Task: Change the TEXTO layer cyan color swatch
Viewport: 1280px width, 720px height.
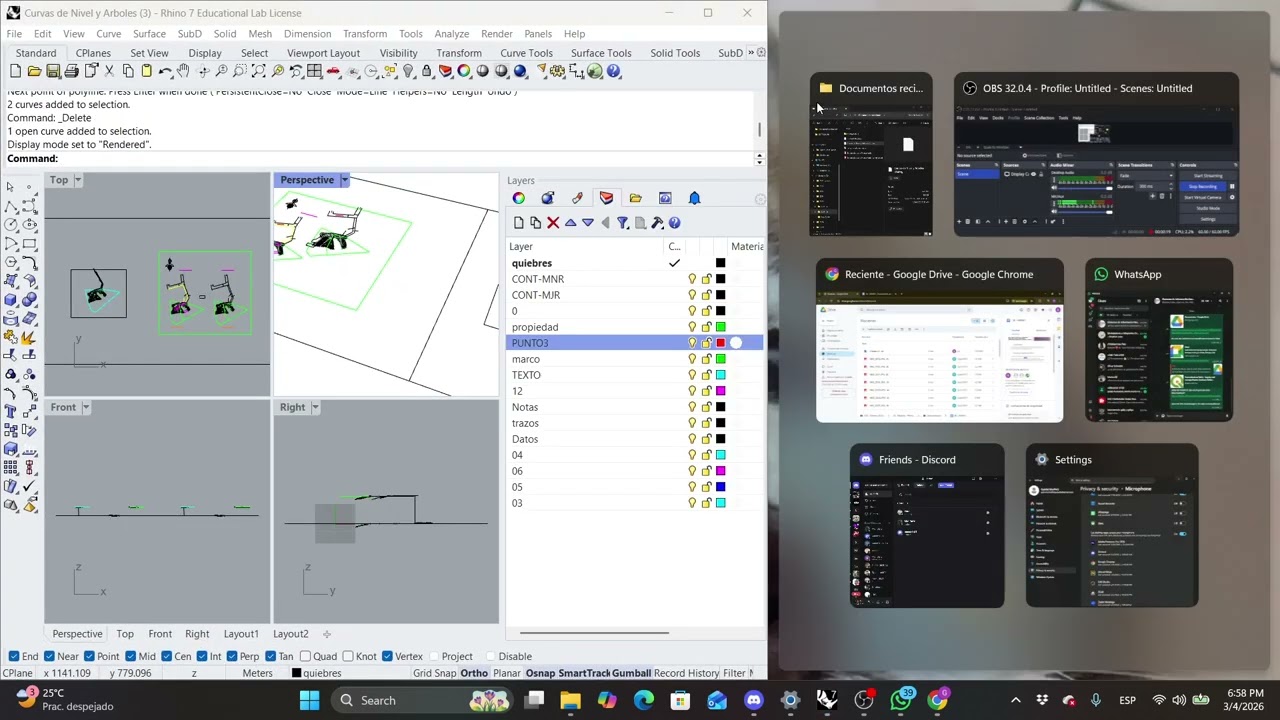Action: point(720,375)
